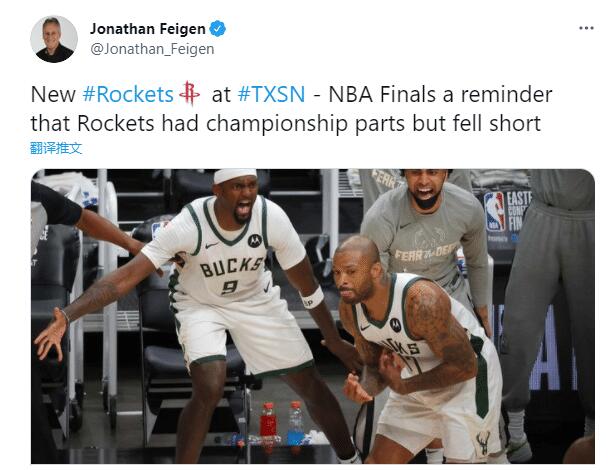The height and width of the screenshot is (470, 608).
Task: Click the man in gray Fear the Deer shirt
Action: tap(425, 233)
